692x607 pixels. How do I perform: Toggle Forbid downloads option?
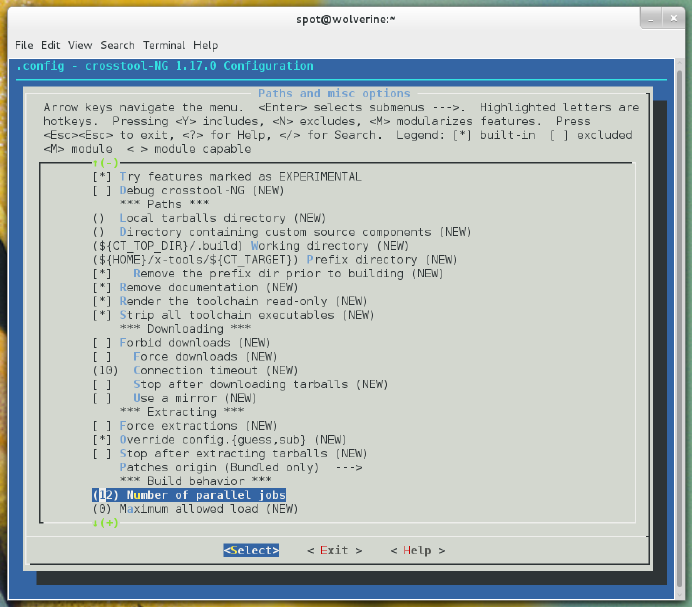181,343
